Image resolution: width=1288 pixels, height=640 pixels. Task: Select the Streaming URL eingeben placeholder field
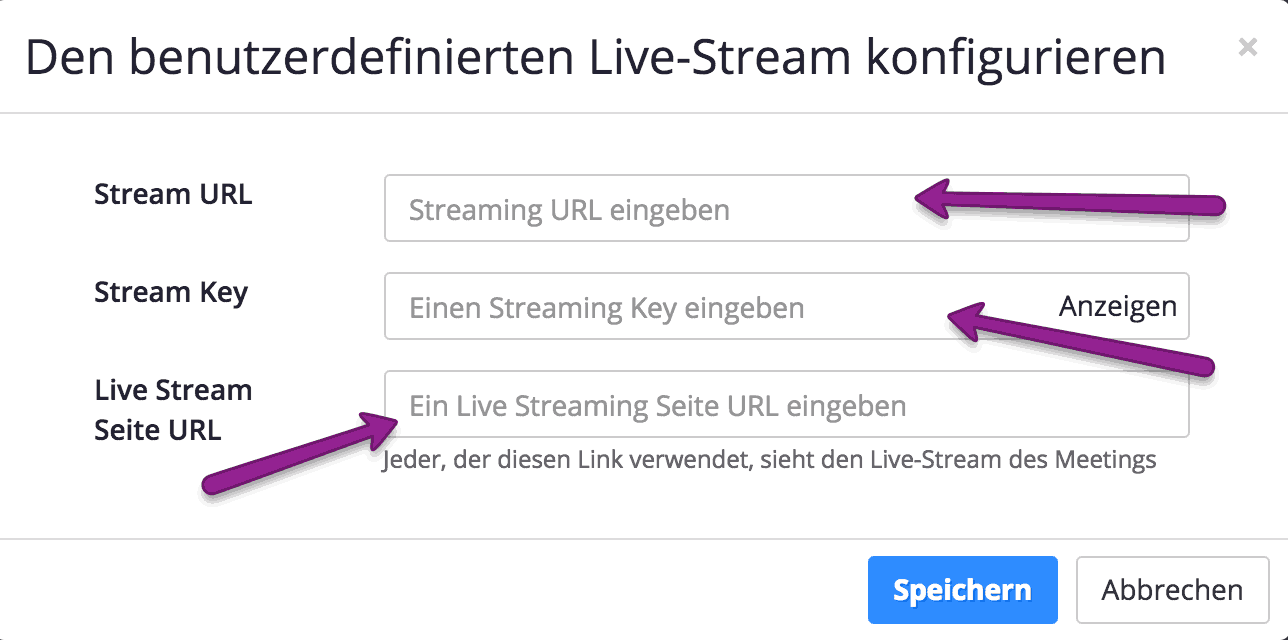(x=700, y=209)
